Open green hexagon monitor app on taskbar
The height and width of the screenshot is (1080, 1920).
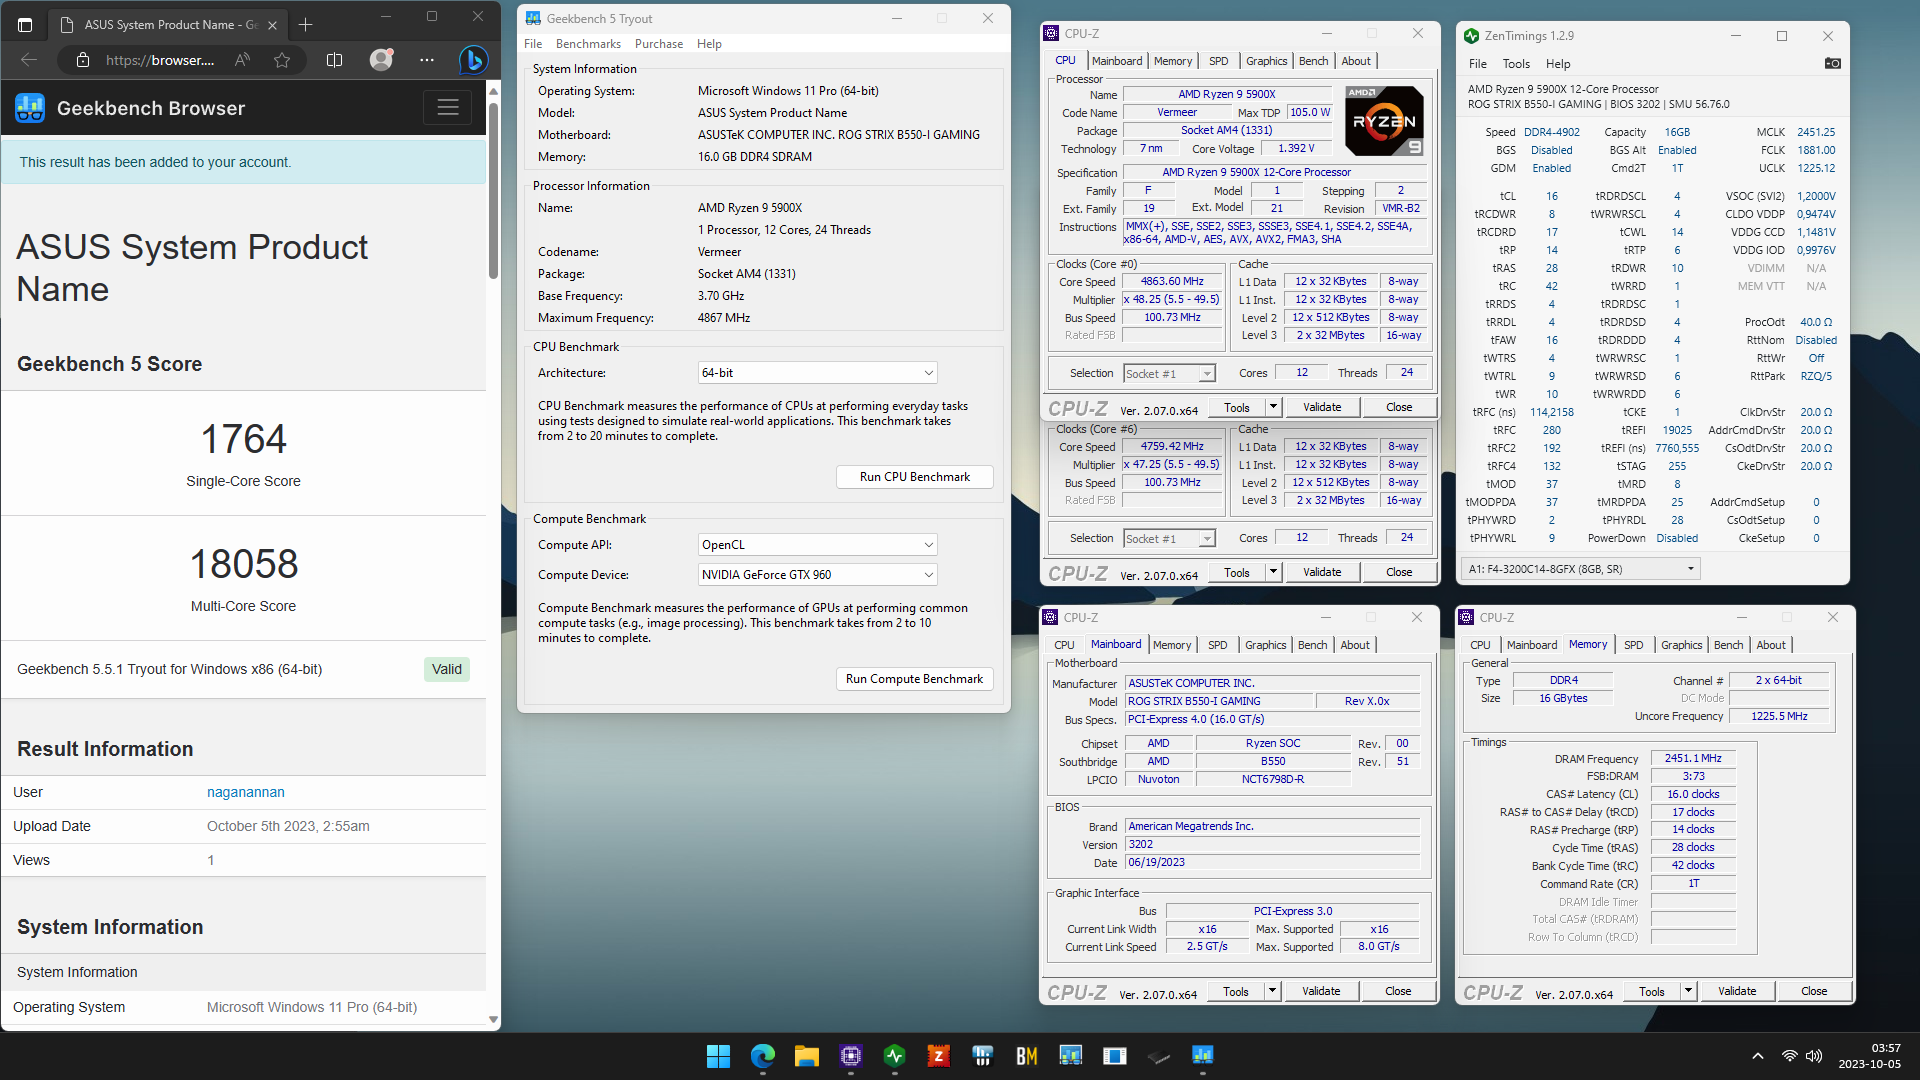point(895,1056)
